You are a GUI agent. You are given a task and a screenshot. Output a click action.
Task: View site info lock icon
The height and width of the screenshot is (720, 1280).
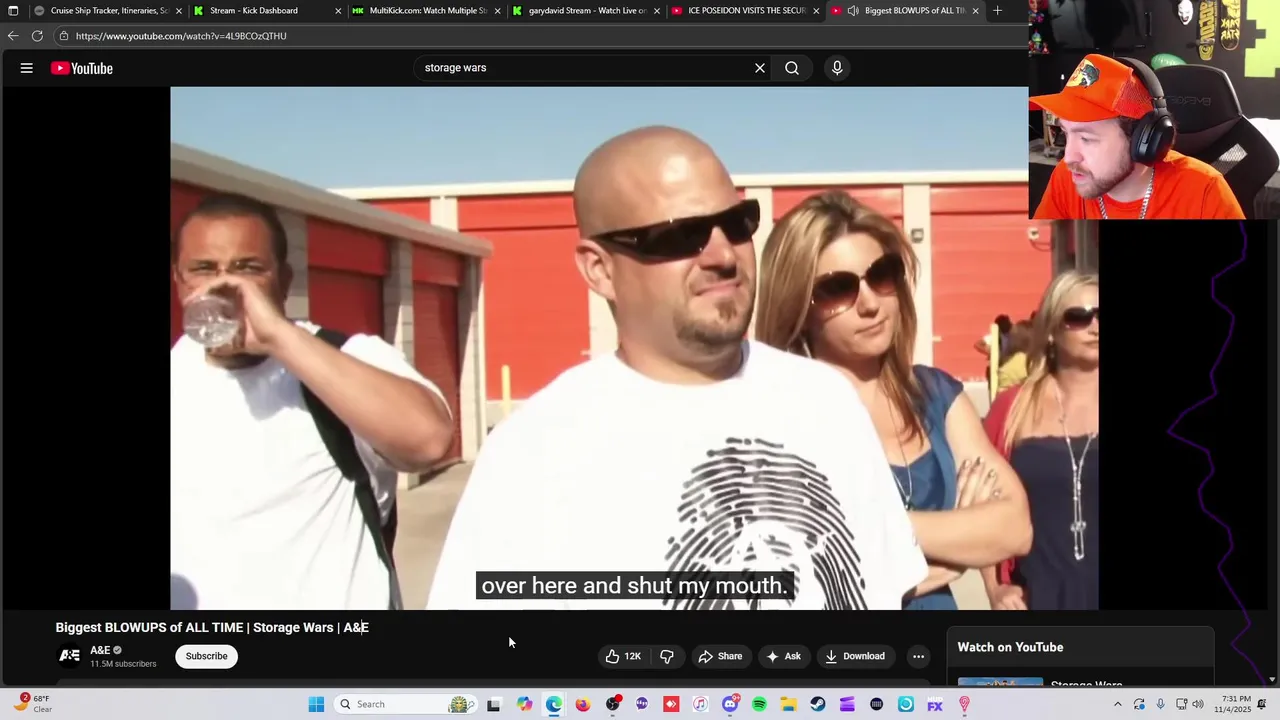pyautogui.click(x=63, y=36)
